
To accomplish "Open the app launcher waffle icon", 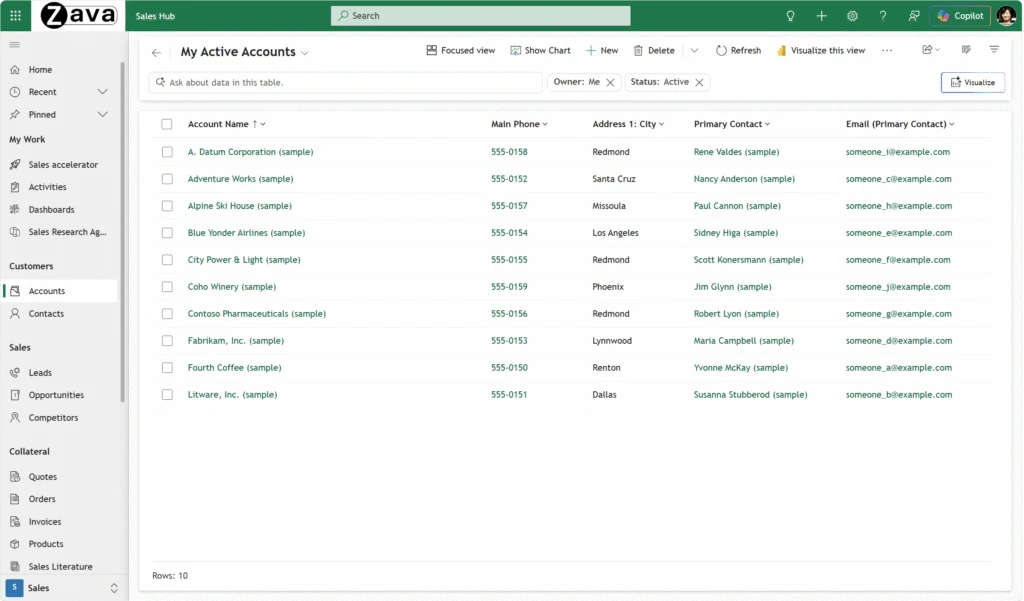I will click(15, 16).
